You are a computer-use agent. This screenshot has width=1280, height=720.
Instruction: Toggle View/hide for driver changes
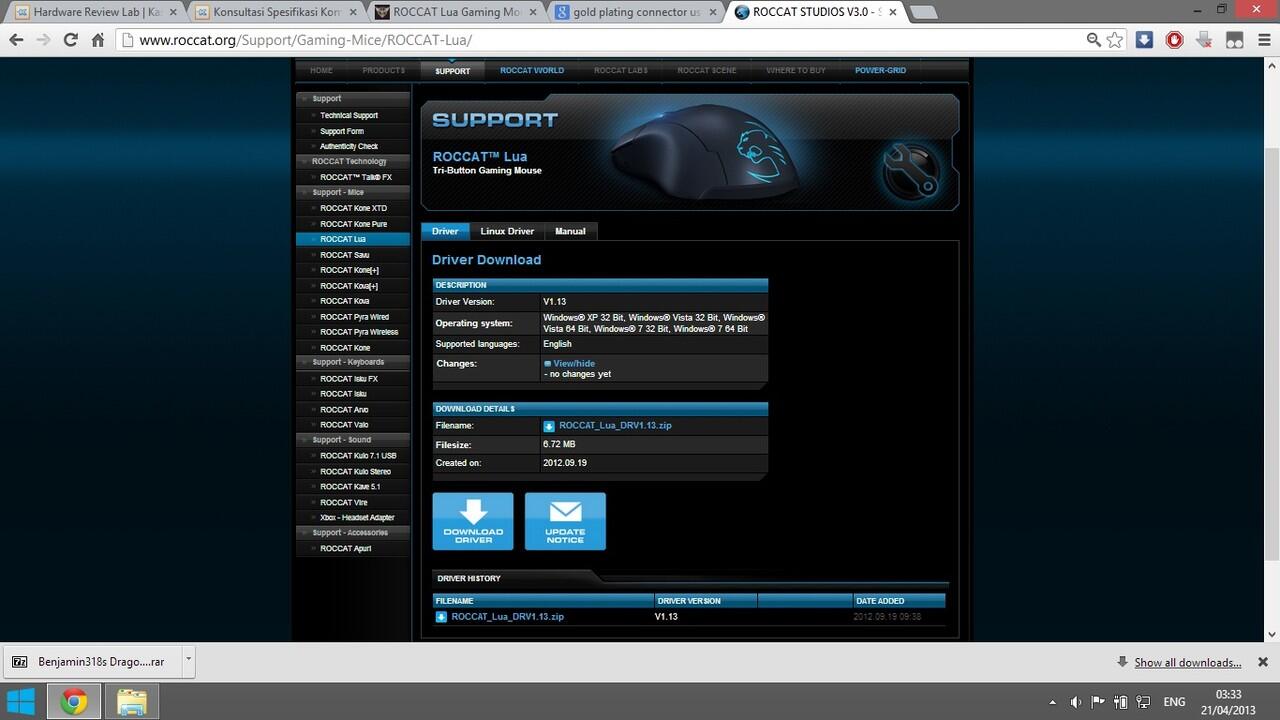pos(574,364)
